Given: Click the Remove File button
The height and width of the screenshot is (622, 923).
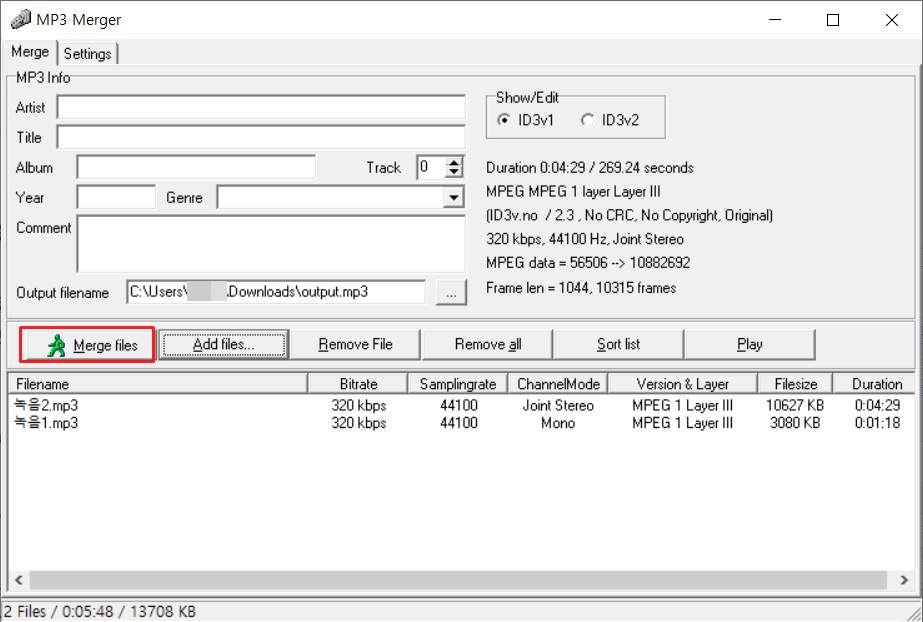Looking at the screenshot, I should coord(355,344).
